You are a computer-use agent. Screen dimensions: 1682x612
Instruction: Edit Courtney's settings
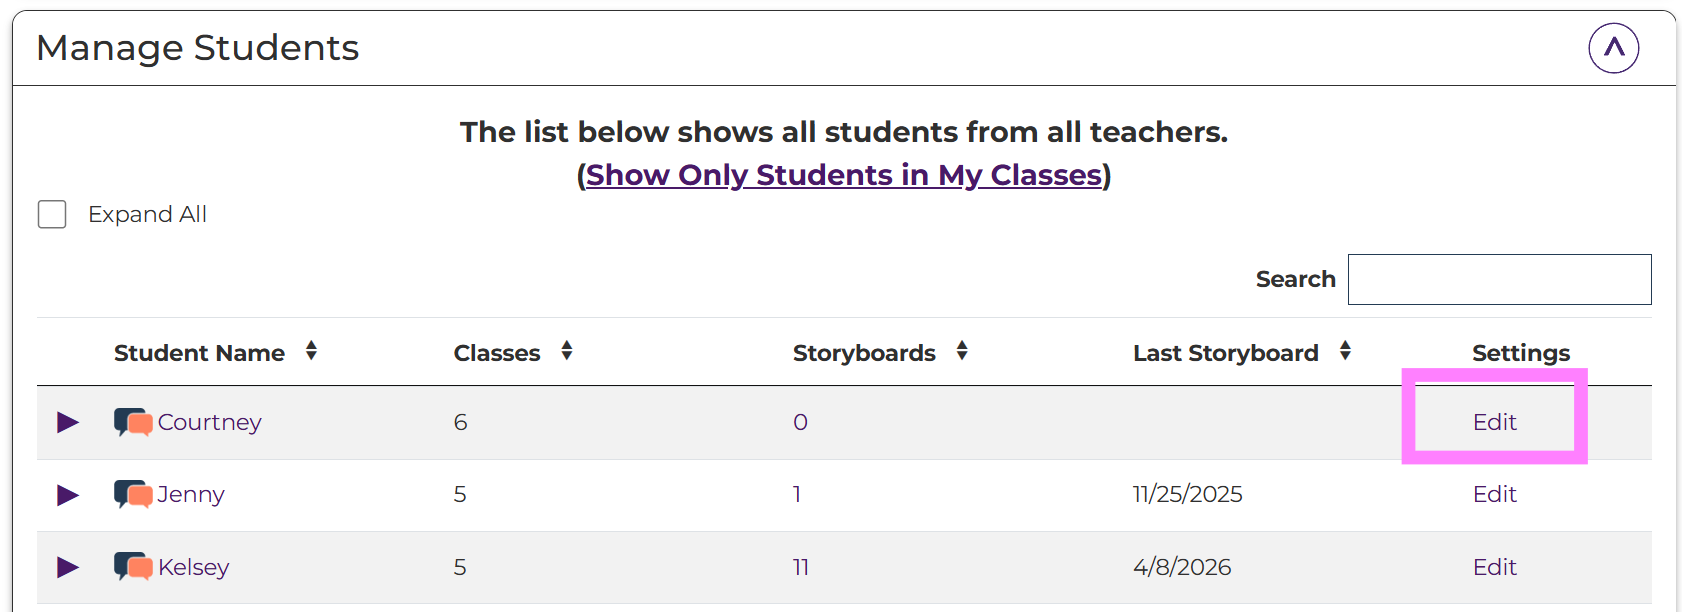point(1494,422)
